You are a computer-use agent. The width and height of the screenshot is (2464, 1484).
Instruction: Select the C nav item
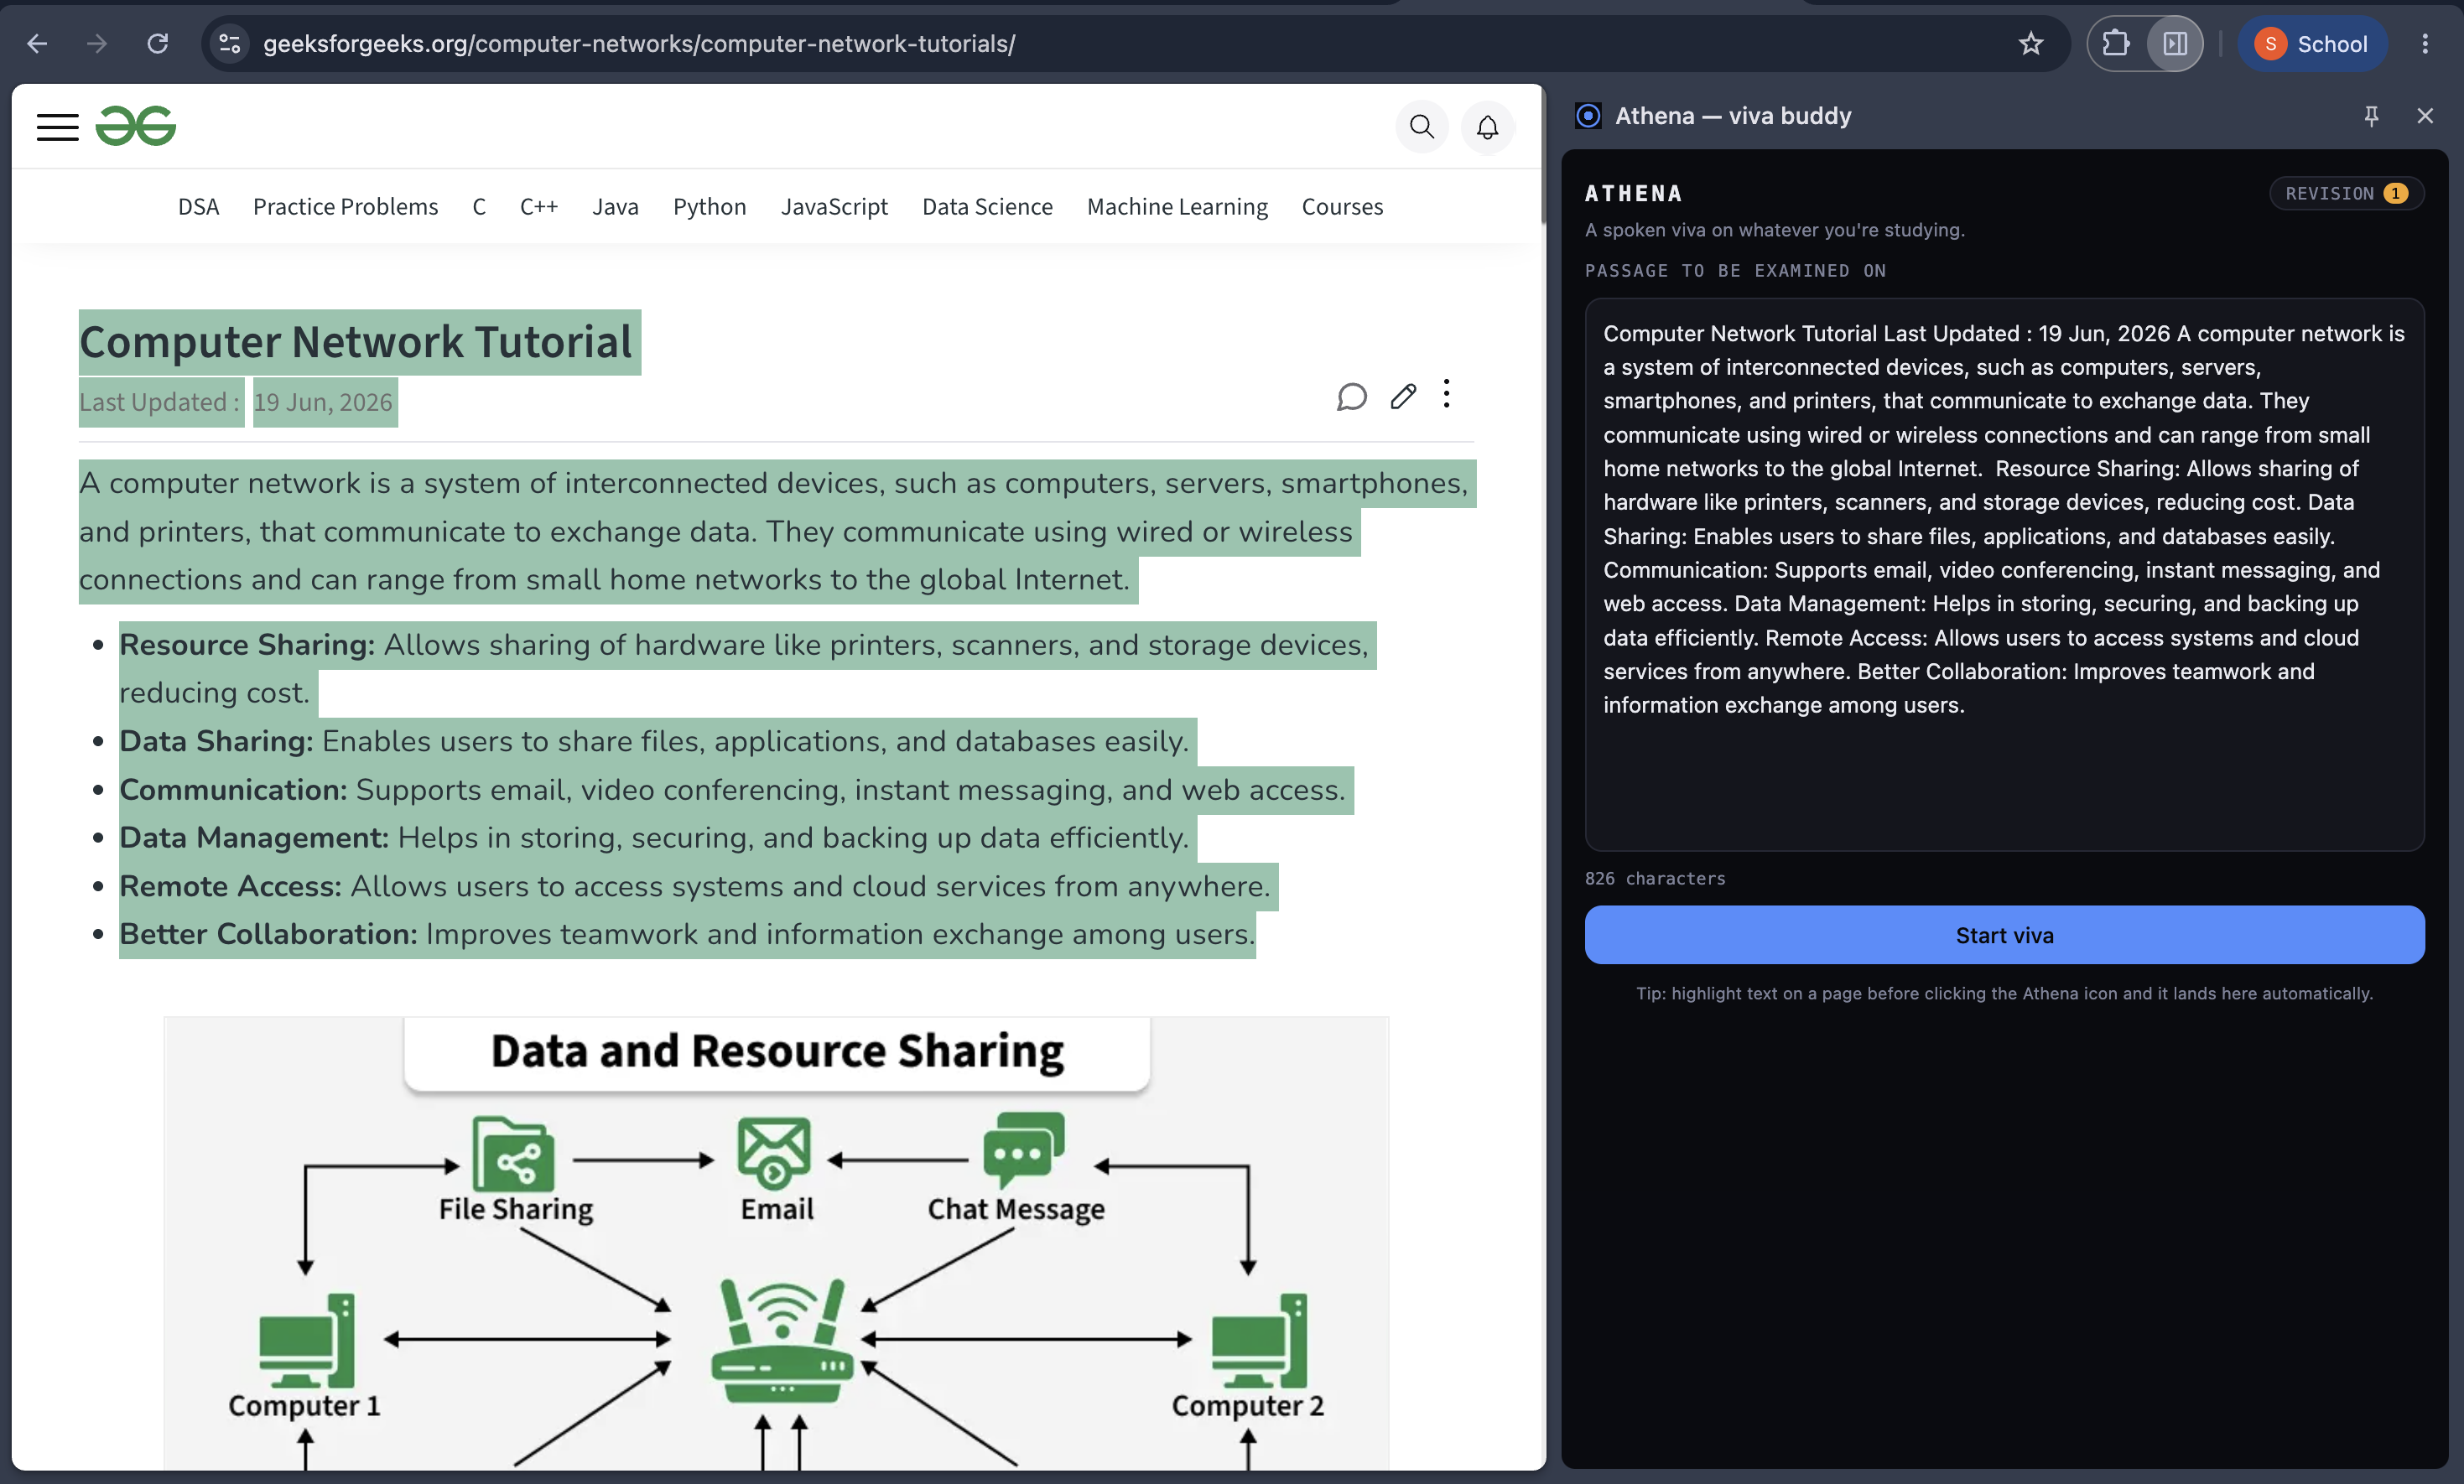479,207
